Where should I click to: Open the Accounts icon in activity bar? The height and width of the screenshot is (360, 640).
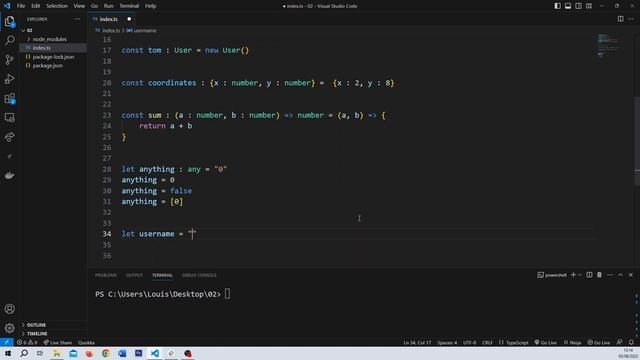click(9, 309)
